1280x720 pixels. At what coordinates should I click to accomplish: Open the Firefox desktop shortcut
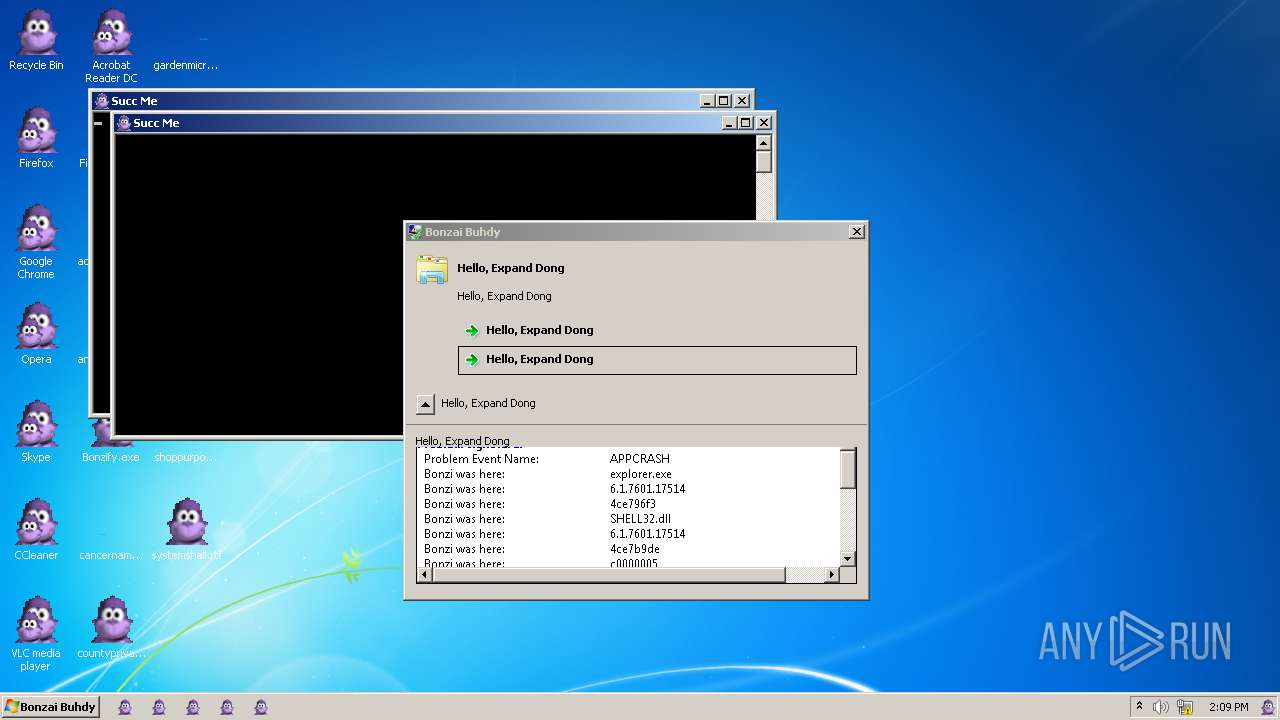point(36,138)
